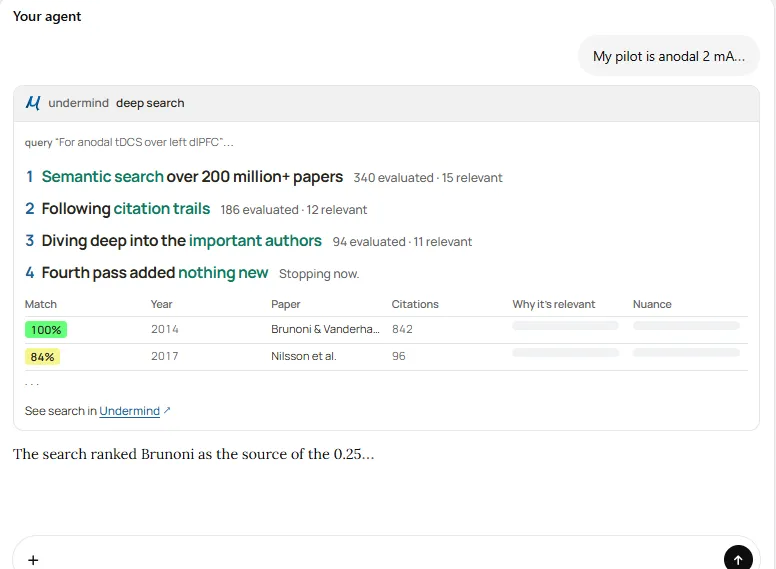The height and width of the screenshot is (569, 776).
Task: Click the Undermind logo icon
Action: pos(33,103)
